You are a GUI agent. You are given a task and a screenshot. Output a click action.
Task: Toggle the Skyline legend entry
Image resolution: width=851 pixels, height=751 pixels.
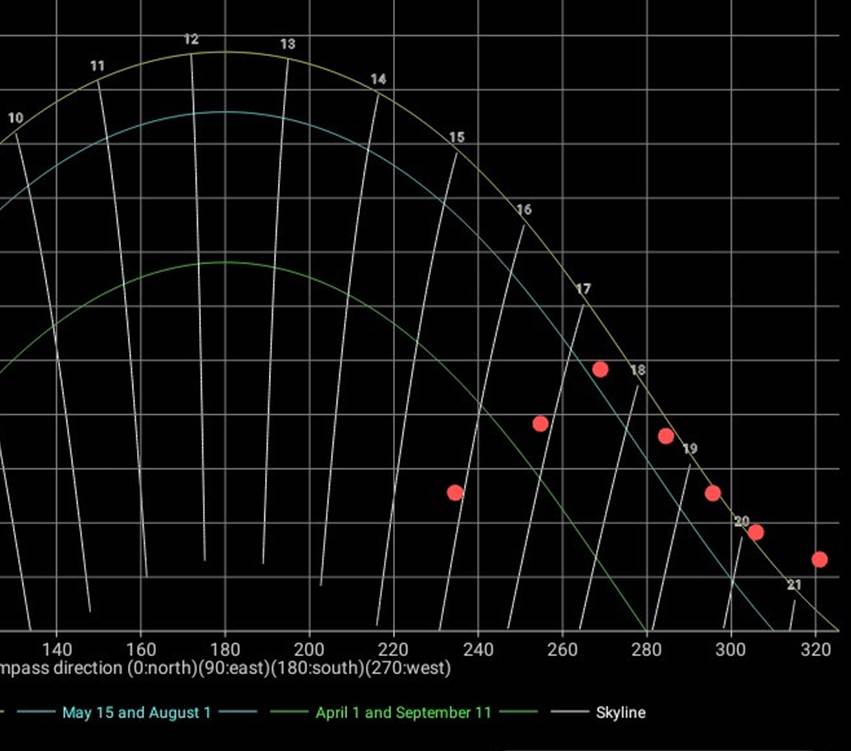pos(620,713)
